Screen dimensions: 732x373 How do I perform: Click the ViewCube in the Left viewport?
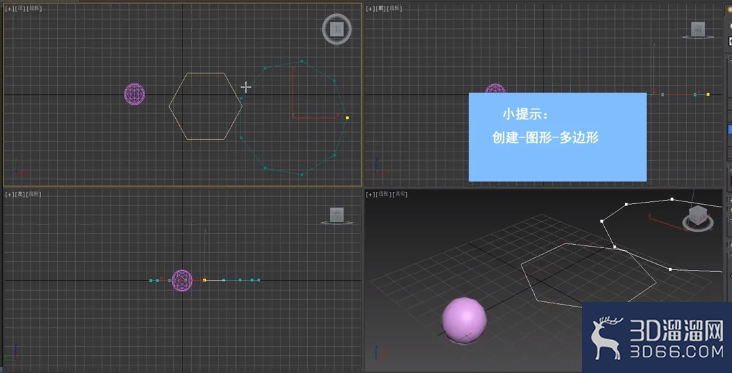[337, 215]
